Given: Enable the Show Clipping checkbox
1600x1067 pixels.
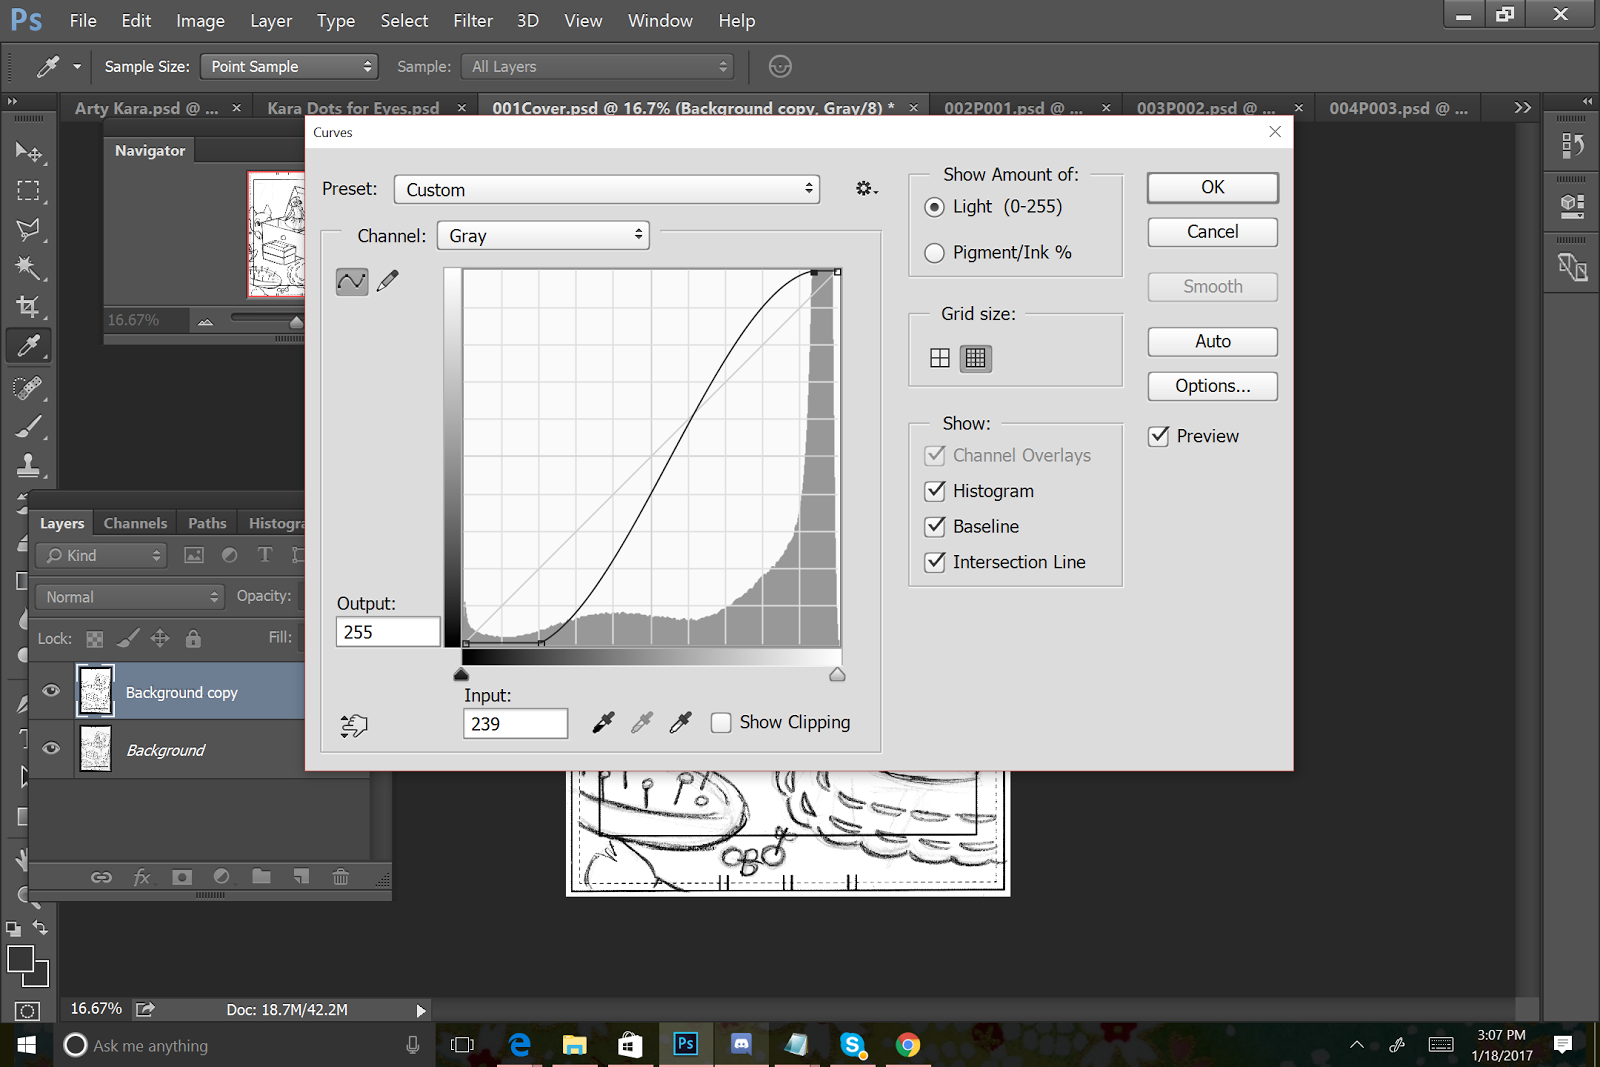Looking at the screenshot, I should [721, 722].
